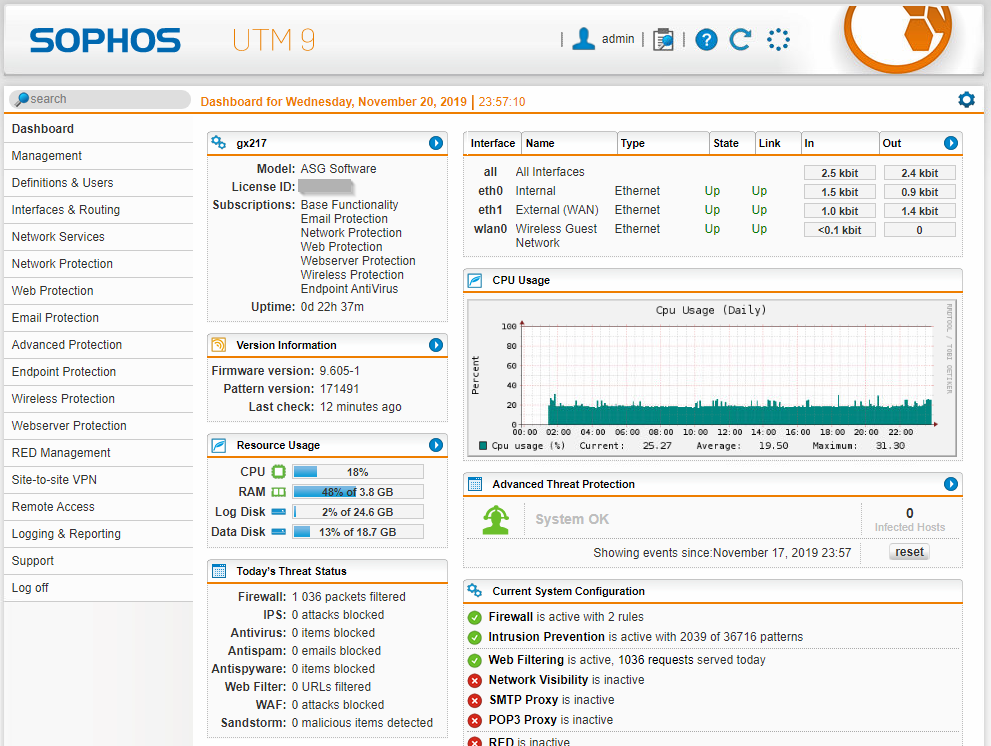Open the help question mark icon

(x=706, y=40)
